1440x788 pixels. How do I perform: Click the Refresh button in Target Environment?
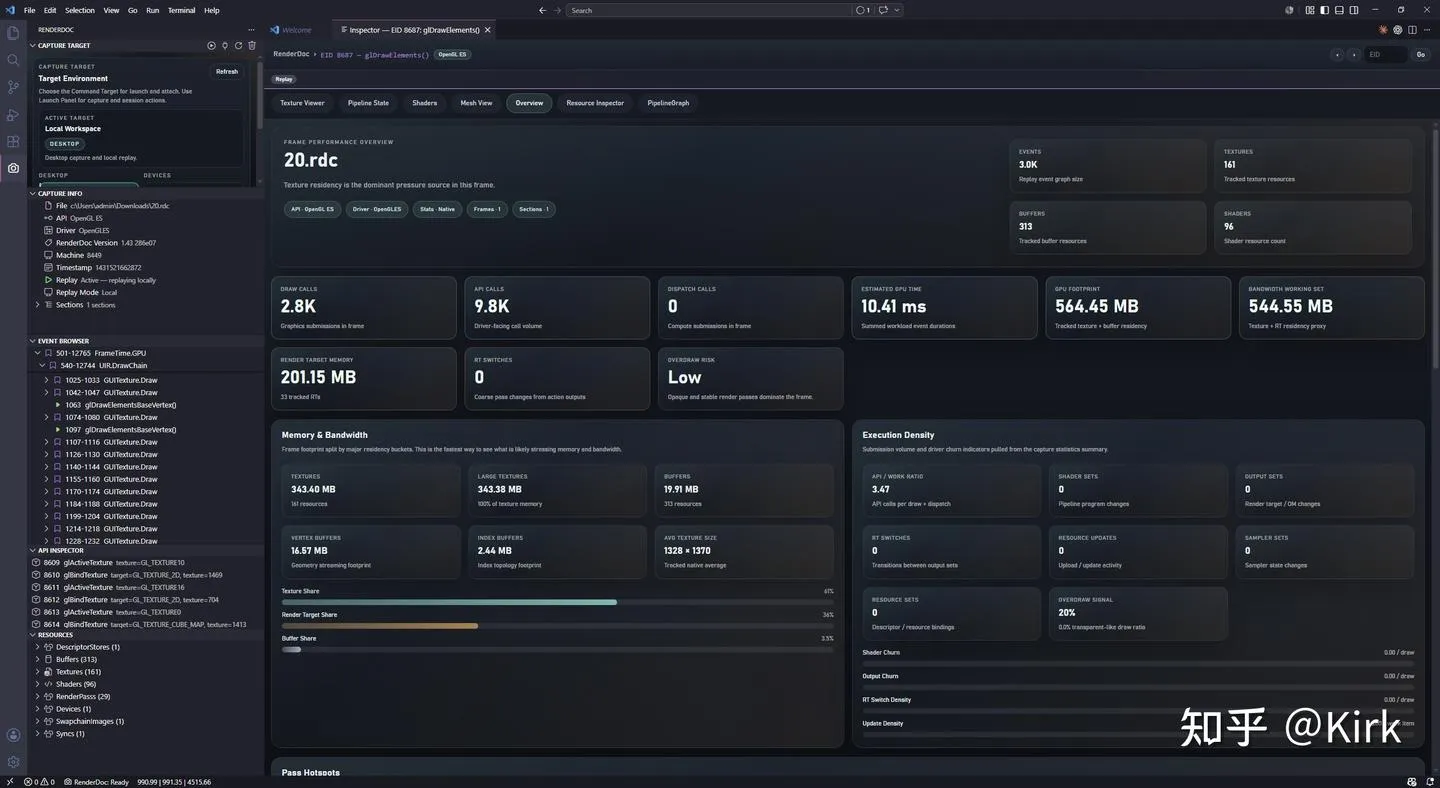(227, 71)
